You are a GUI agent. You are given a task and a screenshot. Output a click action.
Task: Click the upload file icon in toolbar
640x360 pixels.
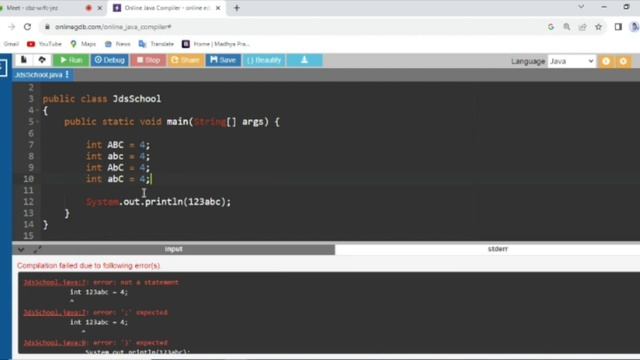42,60
